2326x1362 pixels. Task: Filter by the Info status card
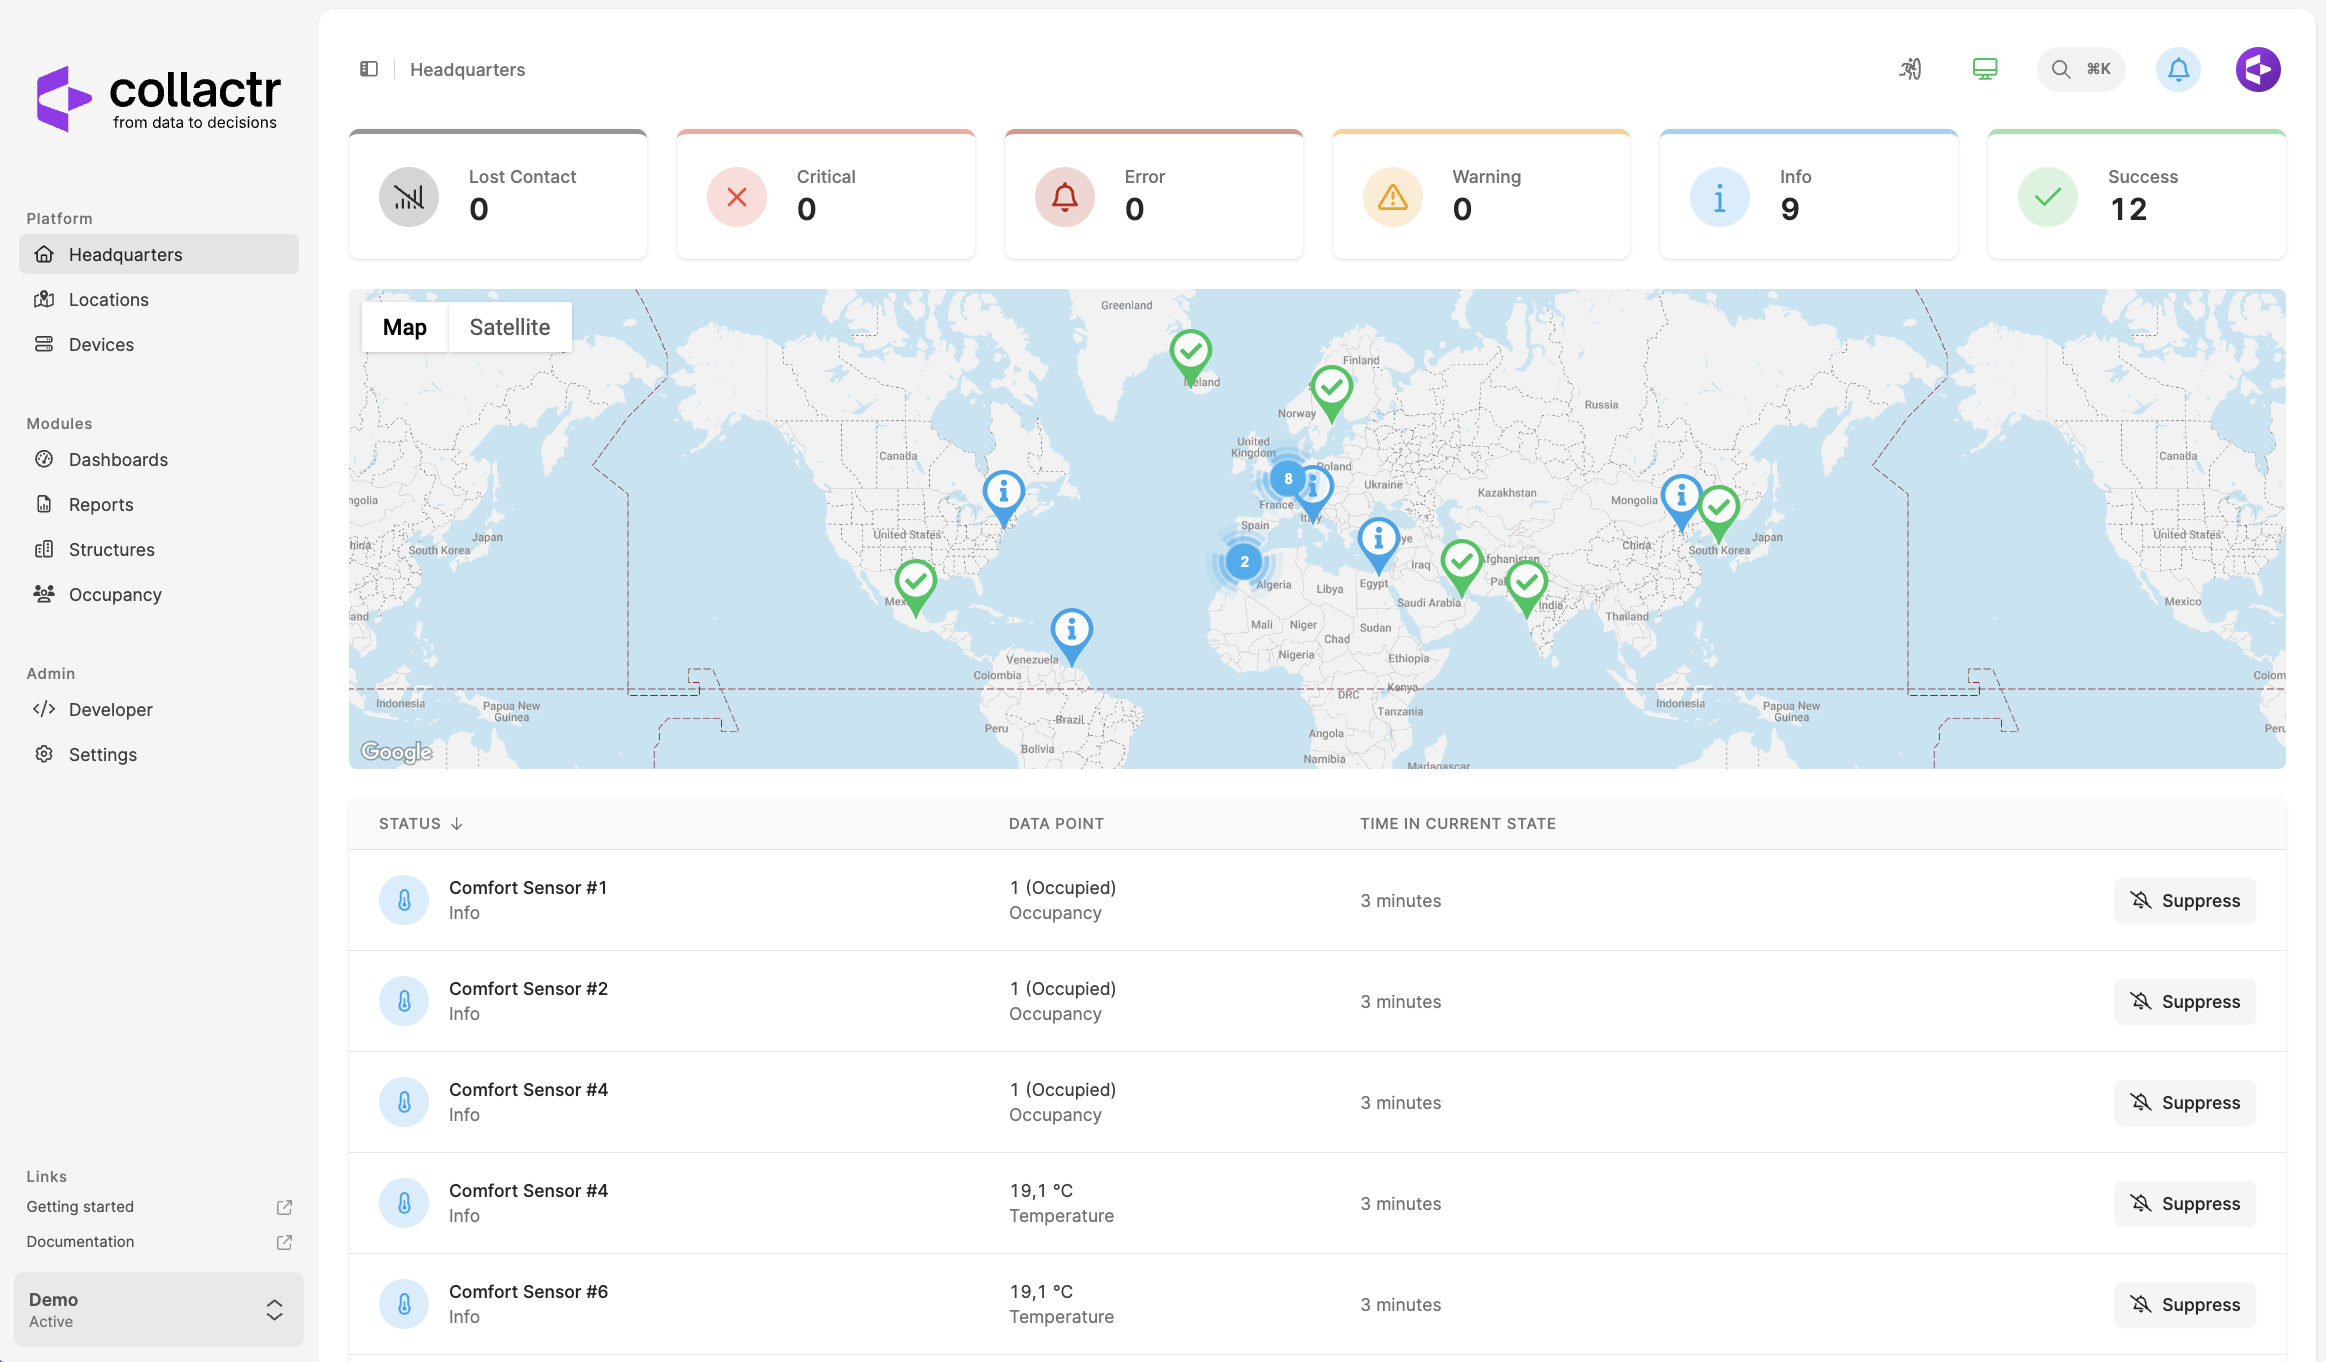1808,195
